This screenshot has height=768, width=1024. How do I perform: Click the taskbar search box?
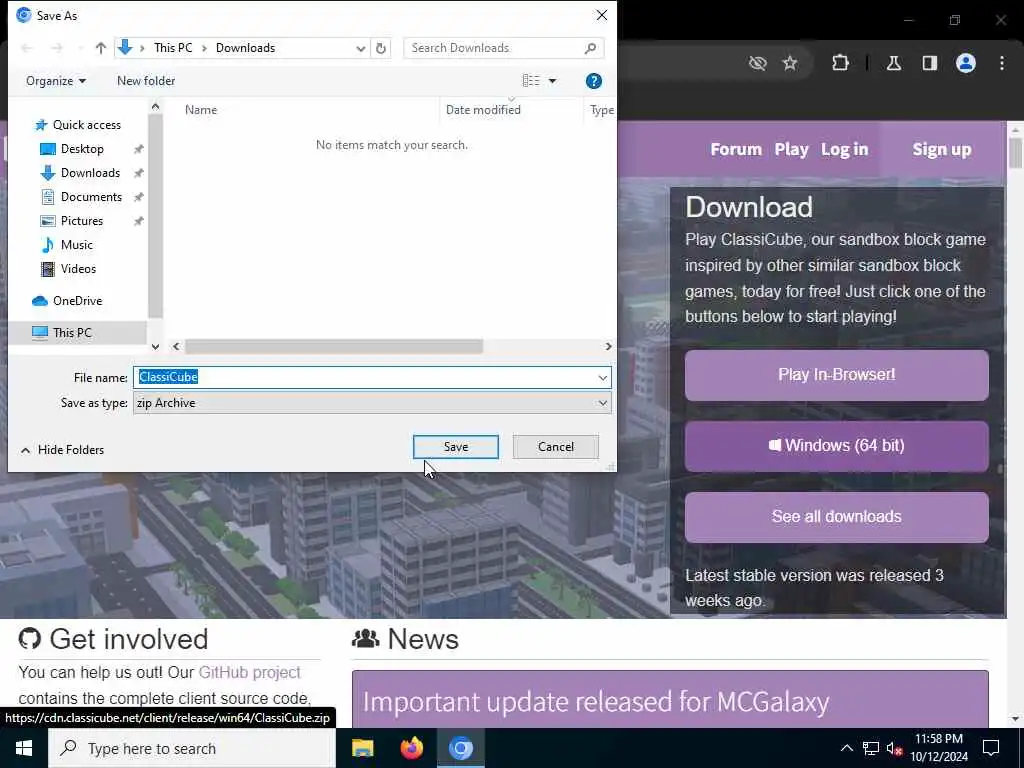[192, 748]
